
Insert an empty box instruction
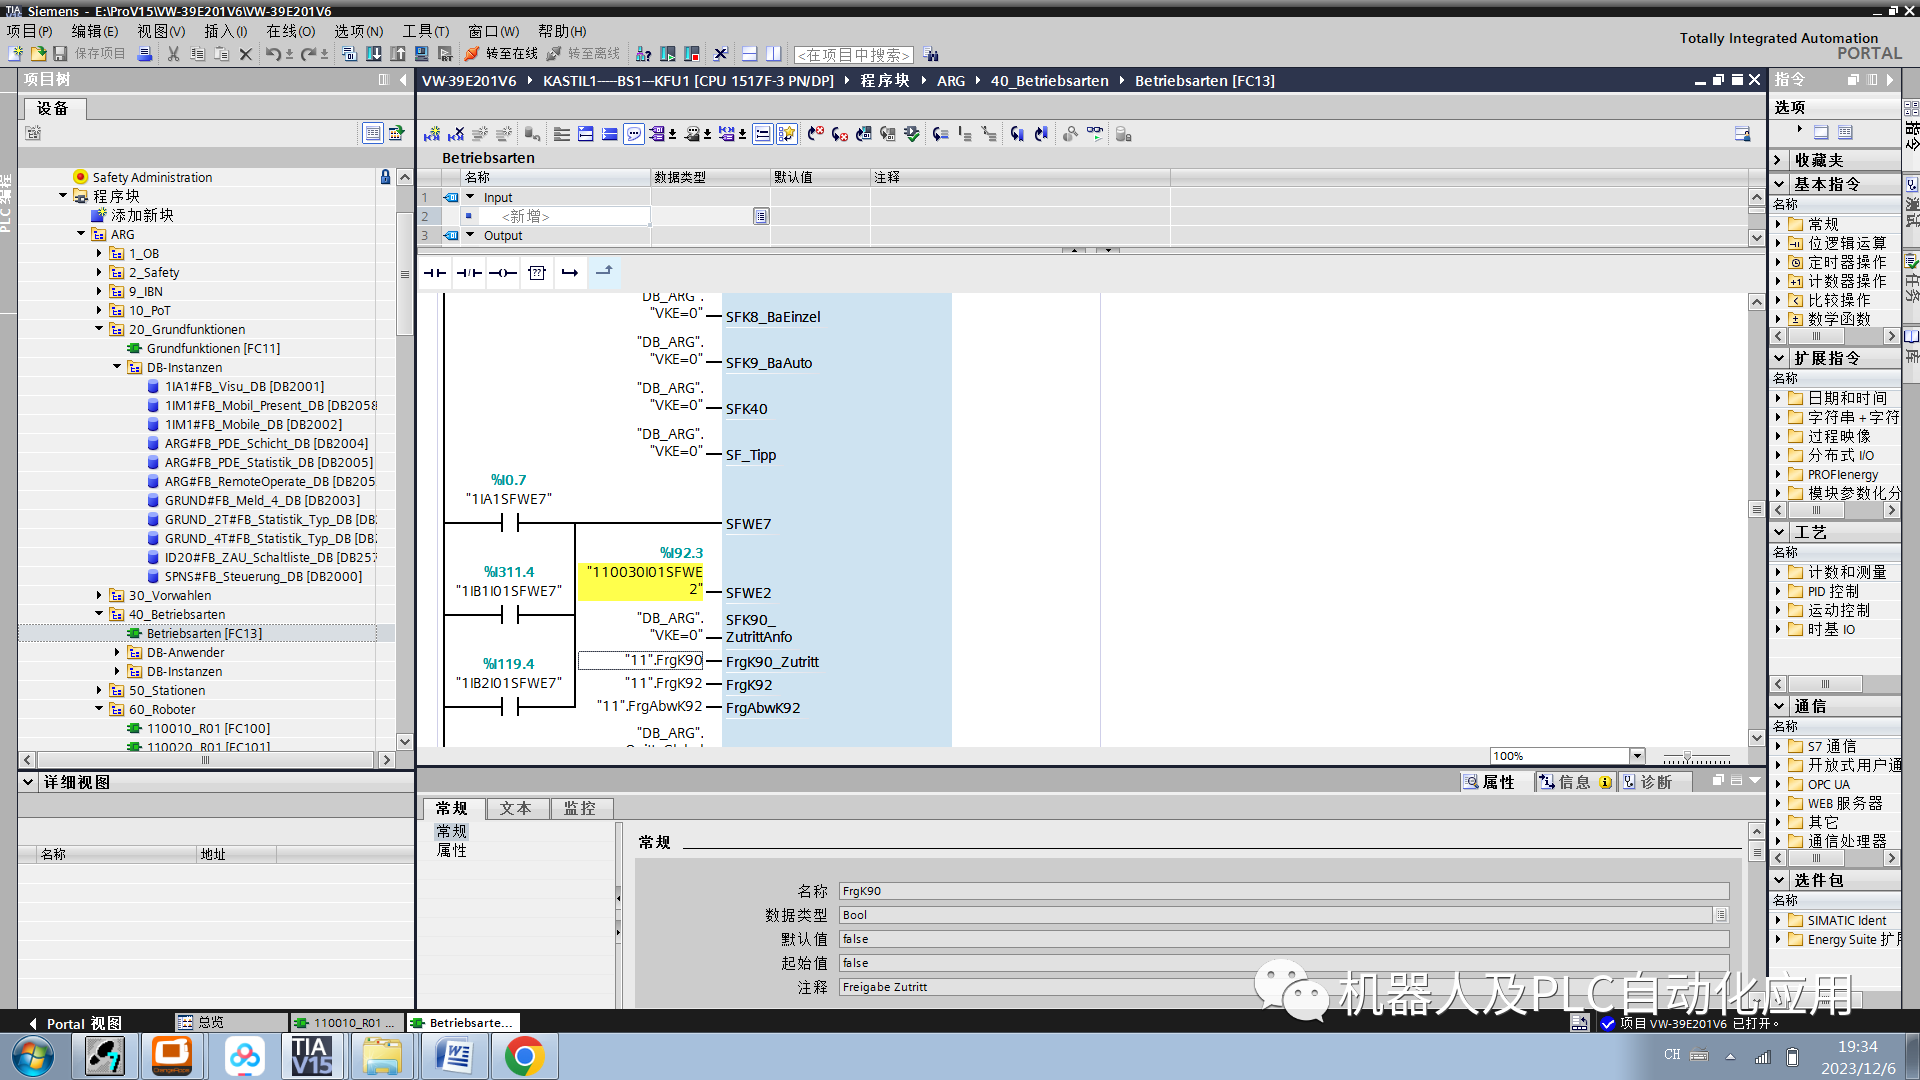click(537, 273)
